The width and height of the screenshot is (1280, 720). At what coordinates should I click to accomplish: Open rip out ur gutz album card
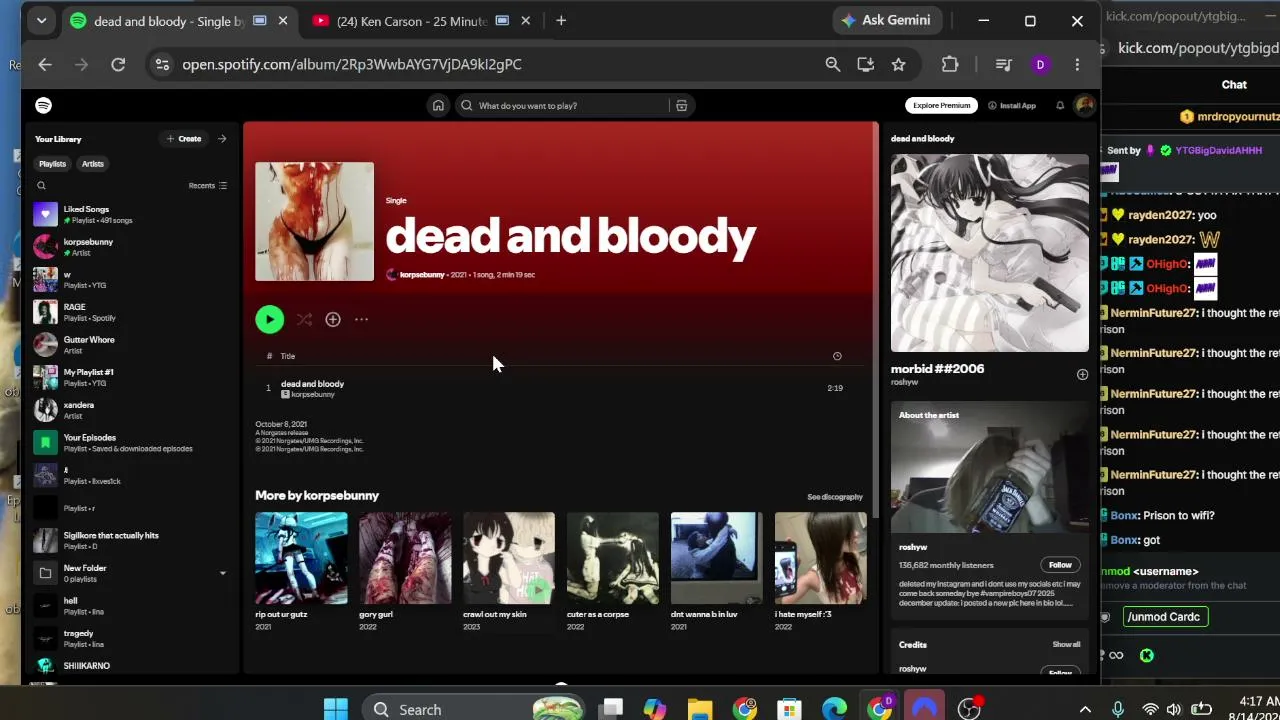pyautogui.click(x=301, y=571)
